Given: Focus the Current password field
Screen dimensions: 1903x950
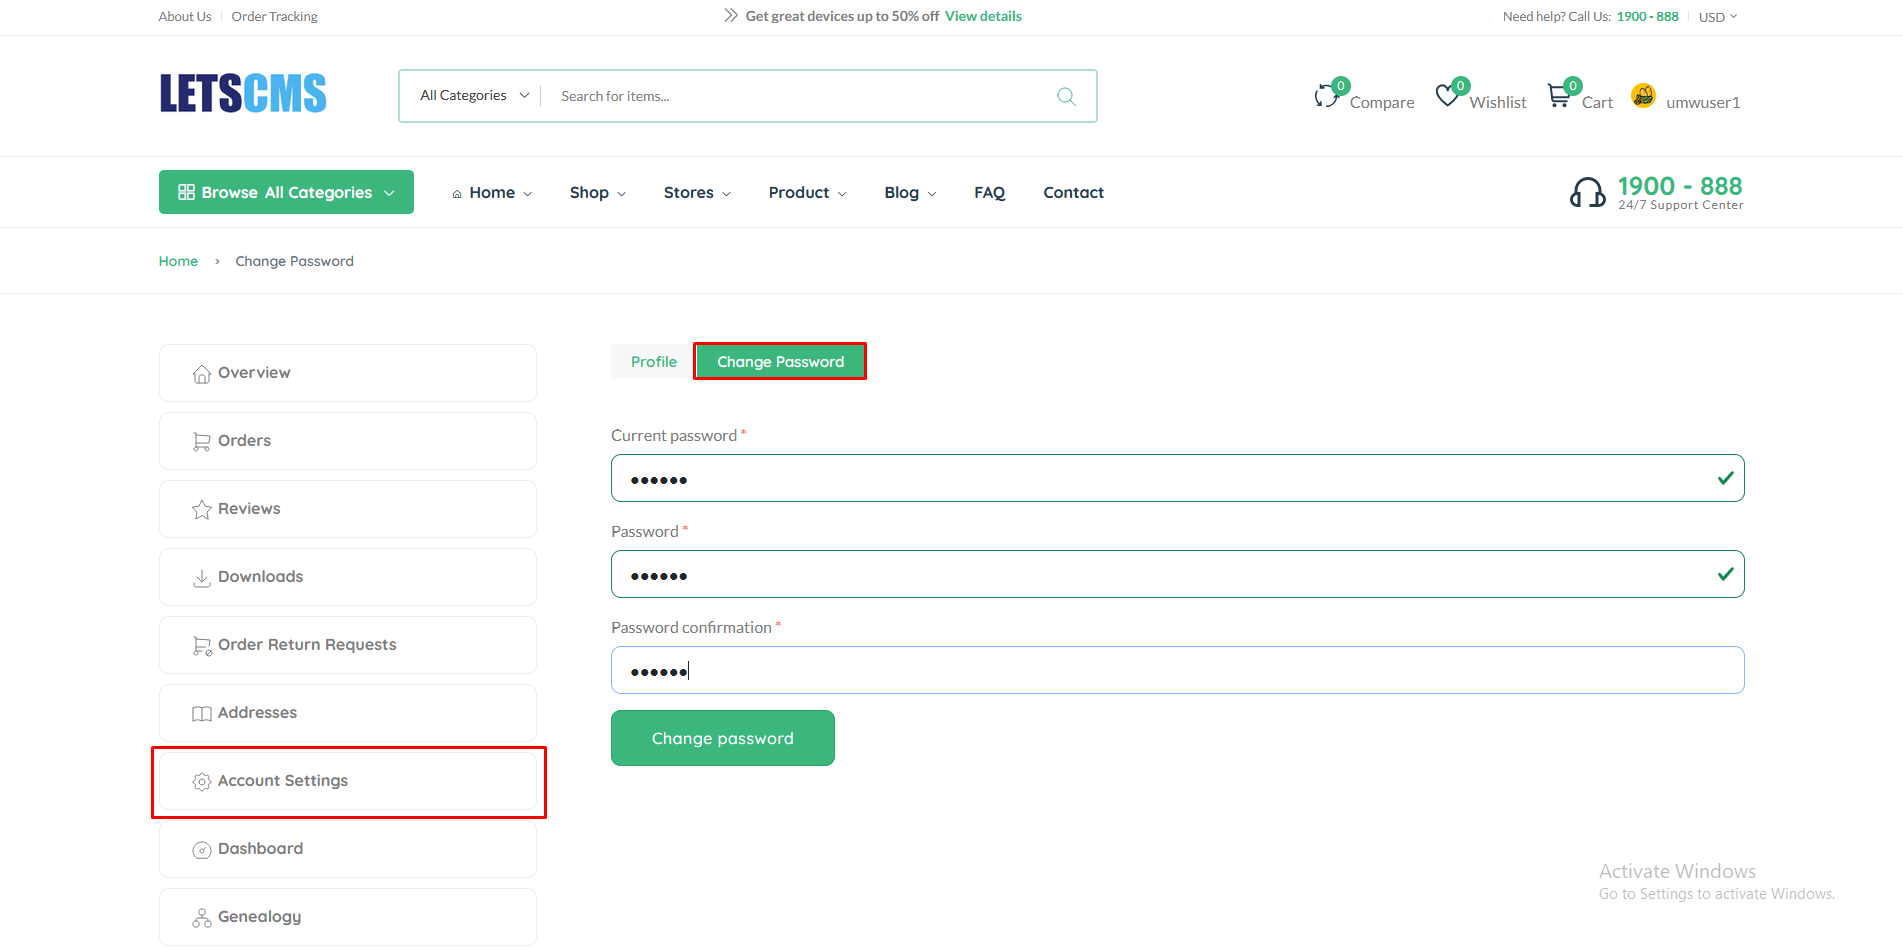Looking at the screenshot, I should pos(1160,479).
